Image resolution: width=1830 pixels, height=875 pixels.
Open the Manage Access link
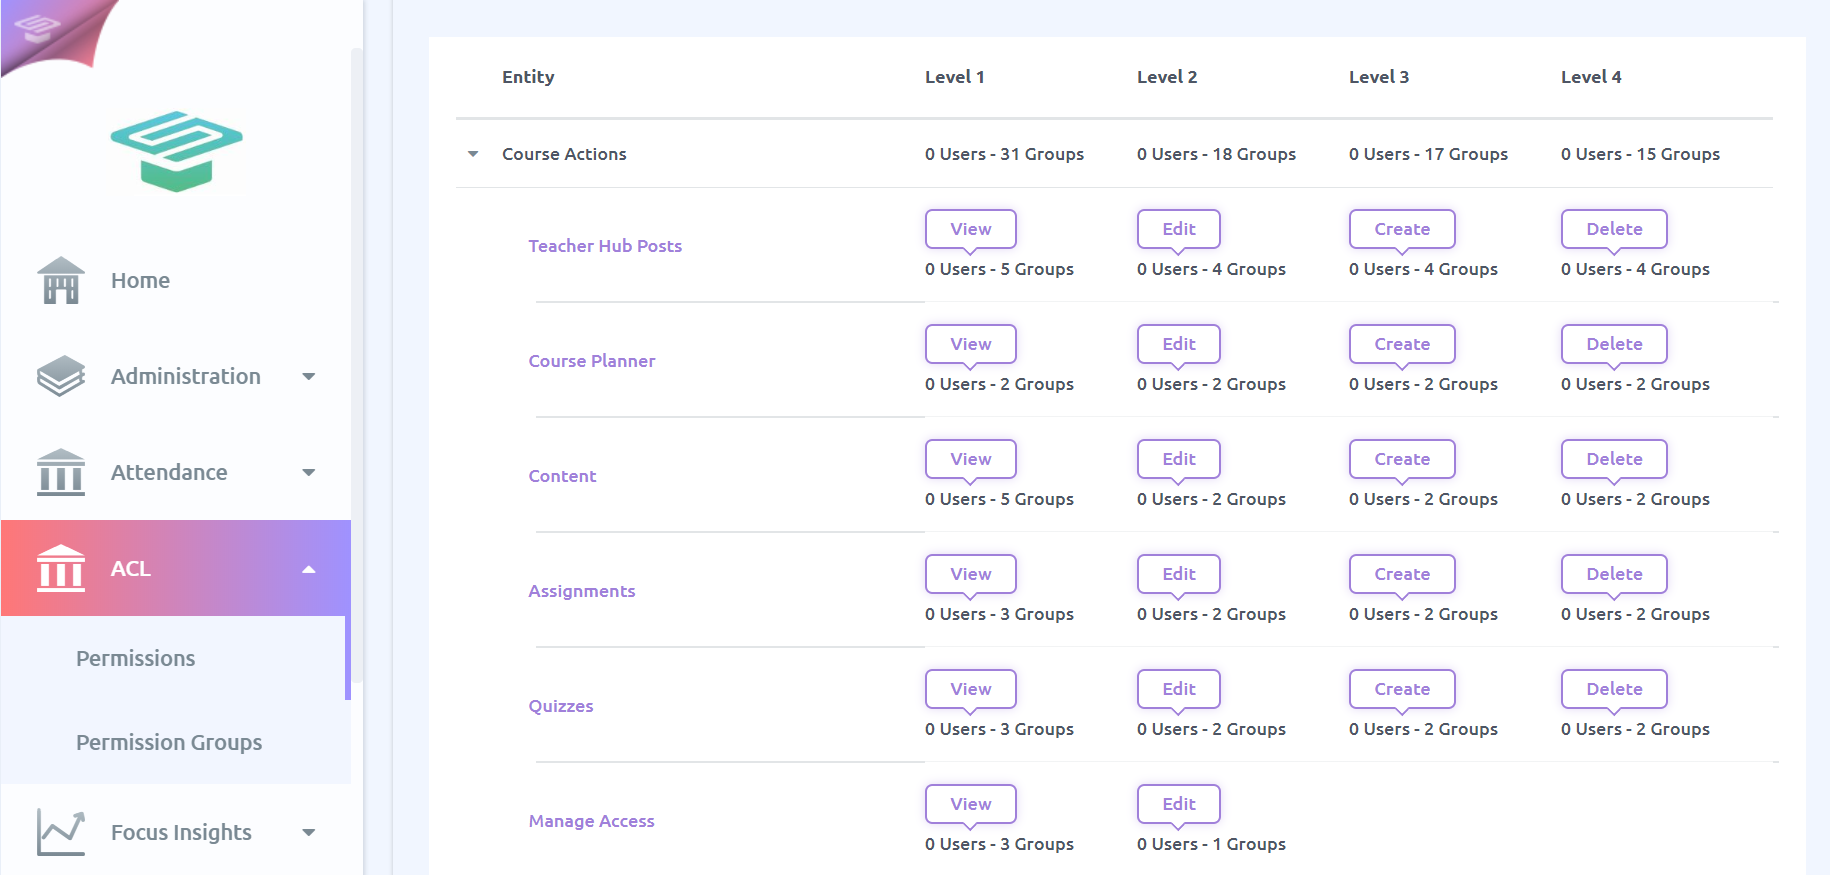click(x=592, y=821)
